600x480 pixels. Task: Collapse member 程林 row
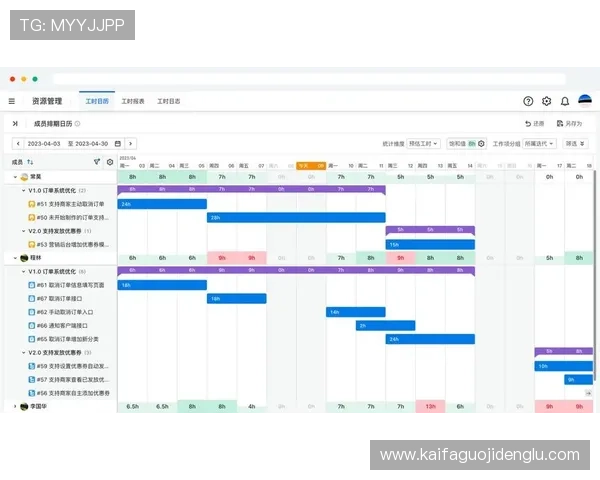[x=15, y=258]
